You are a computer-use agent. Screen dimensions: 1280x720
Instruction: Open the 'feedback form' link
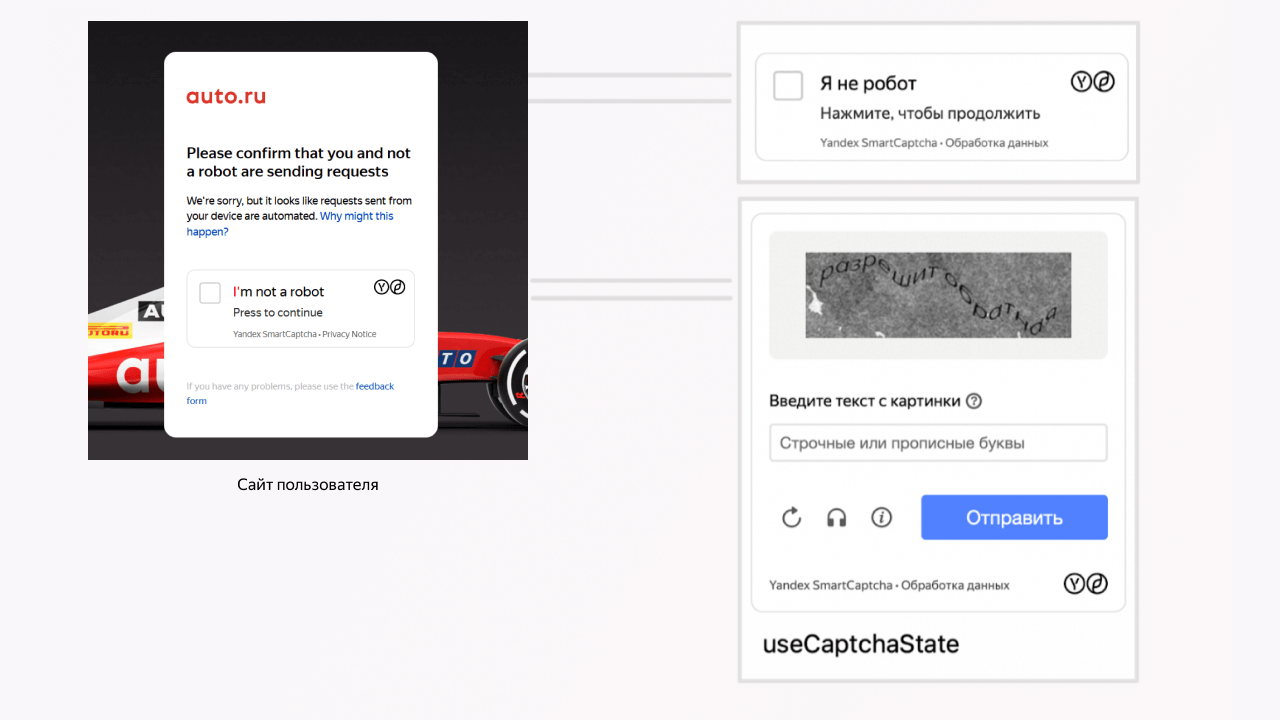tap(290, 393)
